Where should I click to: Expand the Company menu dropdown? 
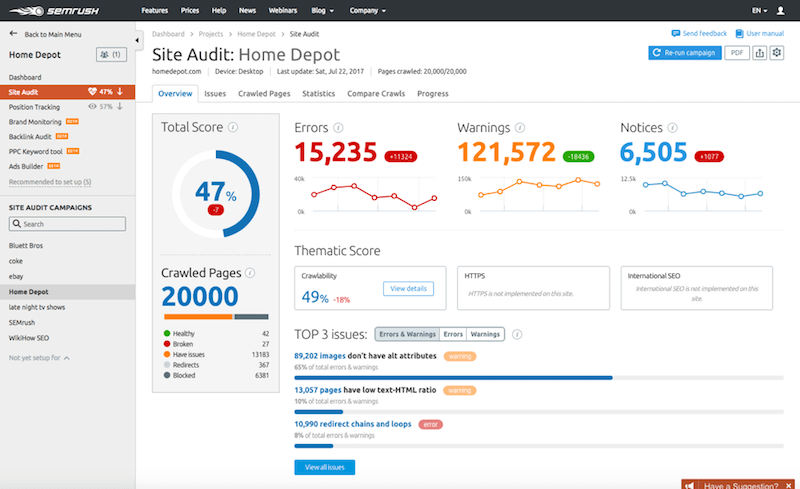pyautogui.click(x=368, y=10)
